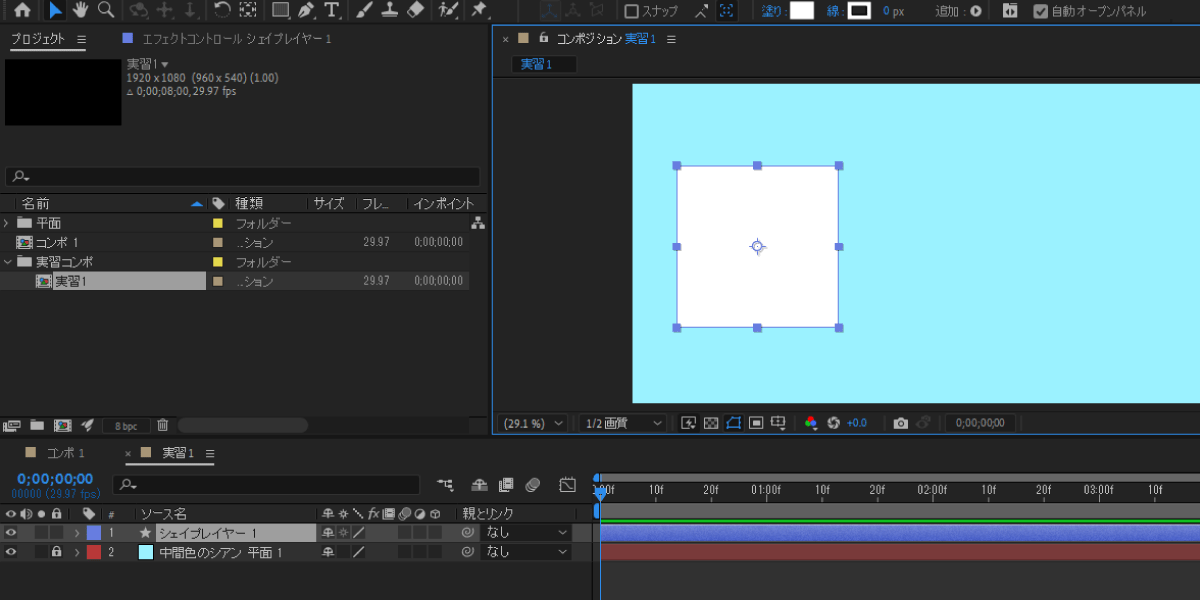This screenshot has height=600, width=1200.
Task: Toggle shy layers hide switch in timeline
Action: coord(479,485)
